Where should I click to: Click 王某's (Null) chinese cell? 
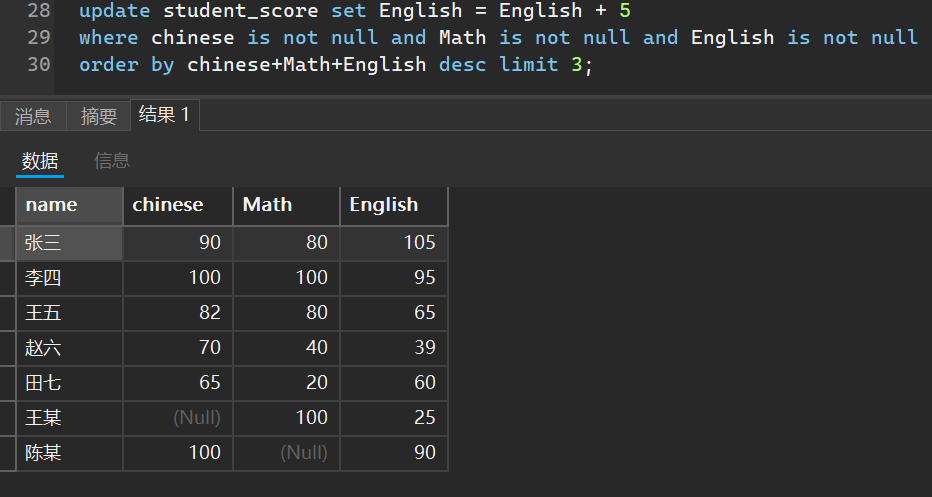[178, 418]
